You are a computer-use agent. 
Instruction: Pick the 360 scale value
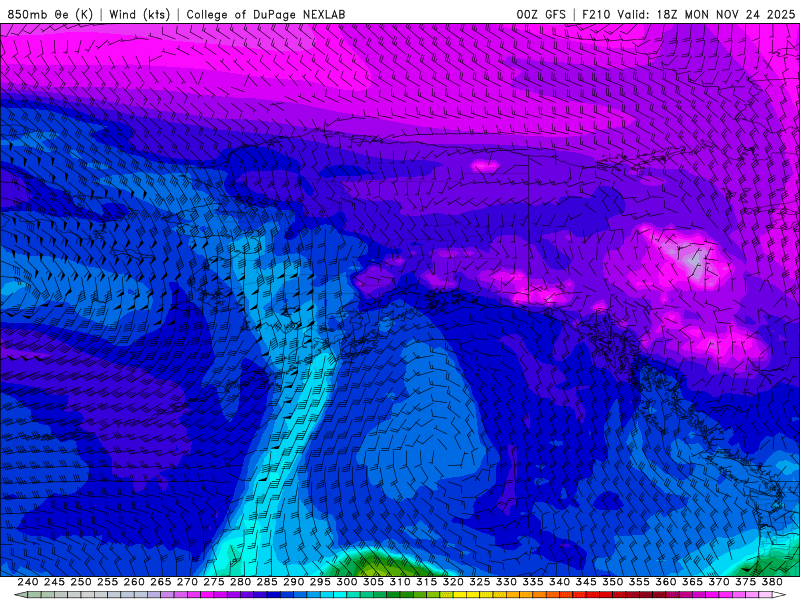tap(665, 582)
